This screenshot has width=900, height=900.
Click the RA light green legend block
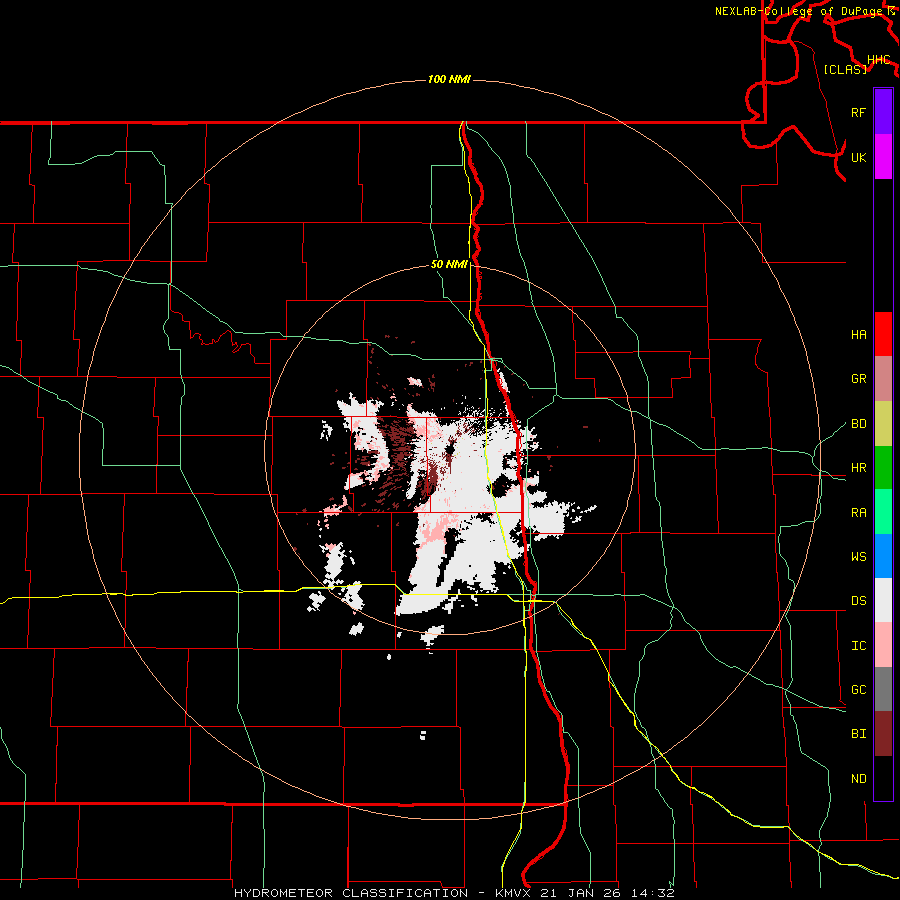[x=883, y=511]
